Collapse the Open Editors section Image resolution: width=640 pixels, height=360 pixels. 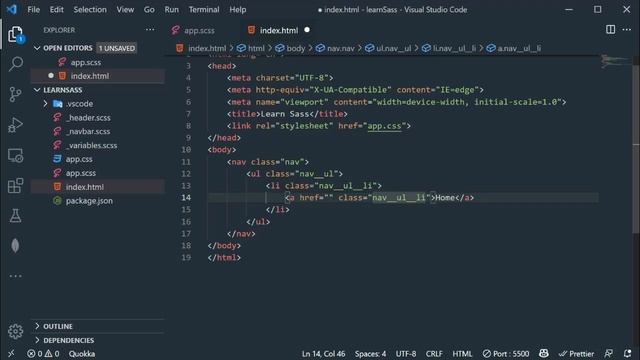37,48
